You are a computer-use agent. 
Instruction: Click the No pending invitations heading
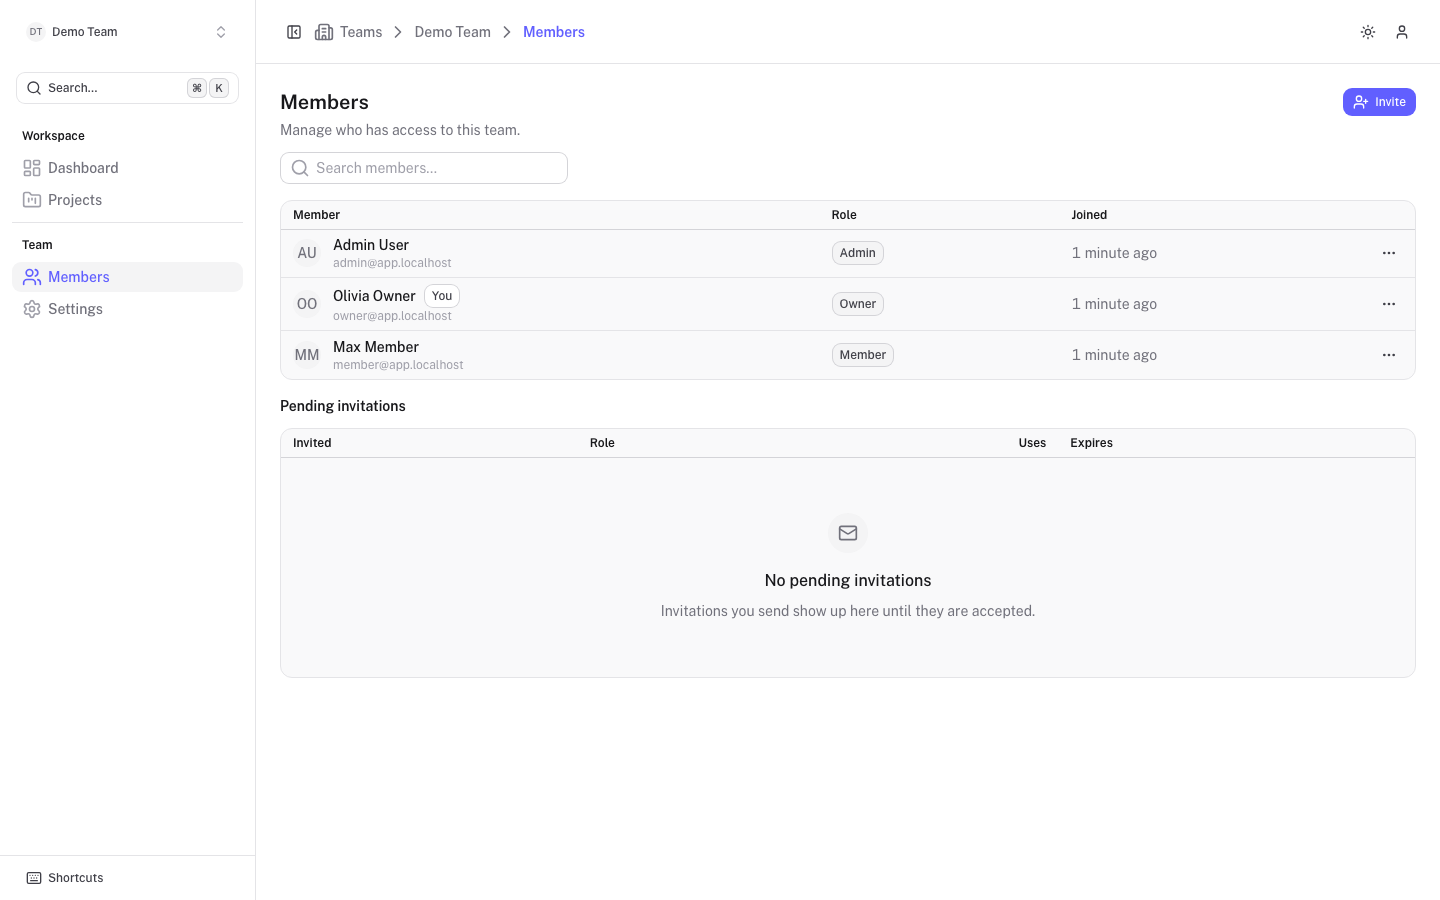pos(848,580)
